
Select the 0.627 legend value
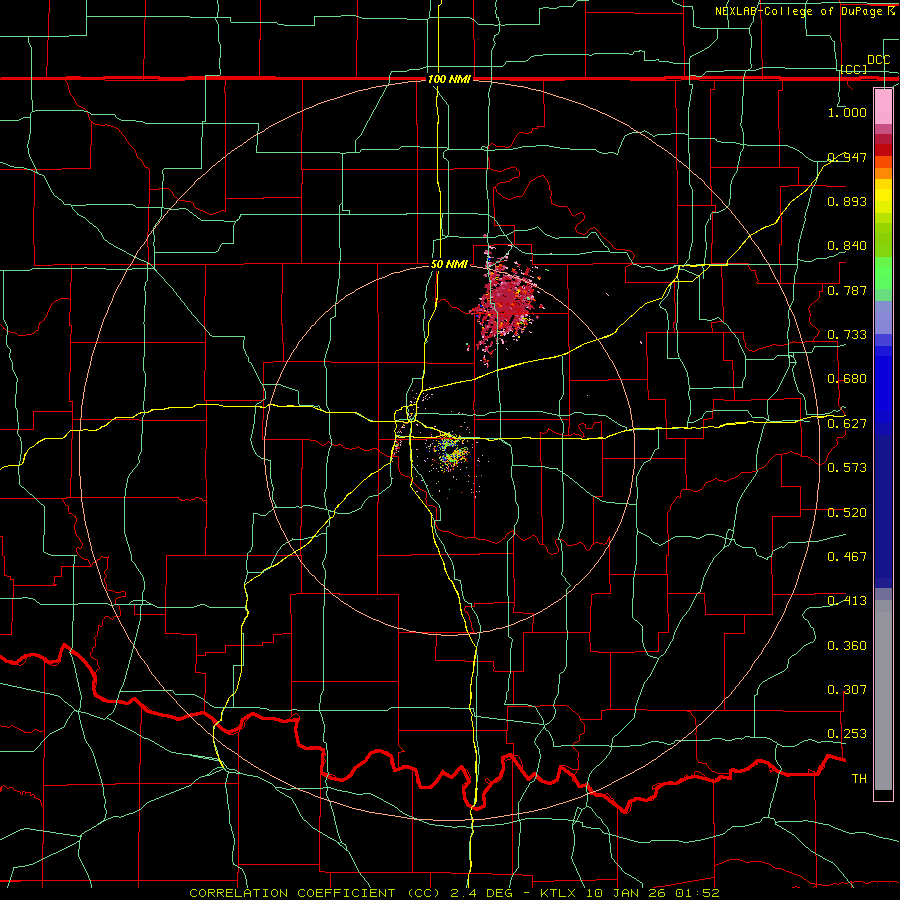(x=847, y=424)
